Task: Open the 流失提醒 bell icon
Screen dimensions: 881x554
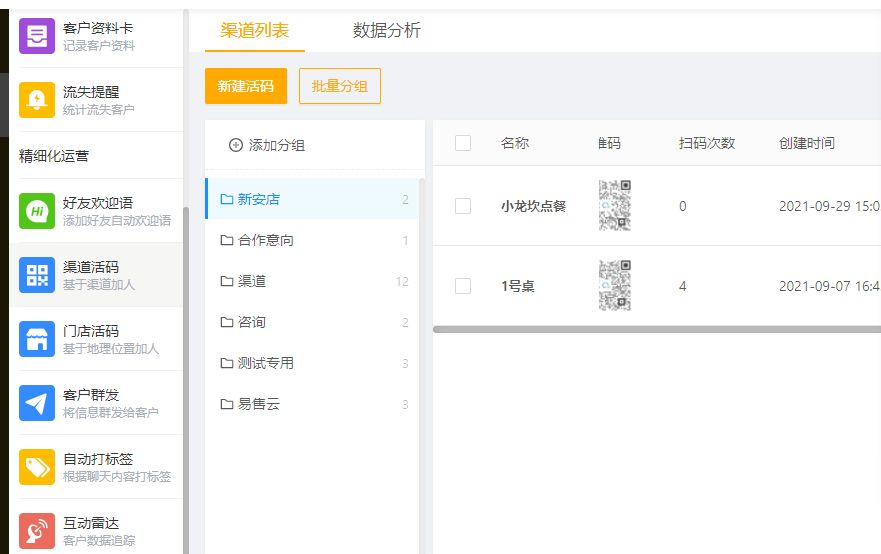Action: point(37,100)
